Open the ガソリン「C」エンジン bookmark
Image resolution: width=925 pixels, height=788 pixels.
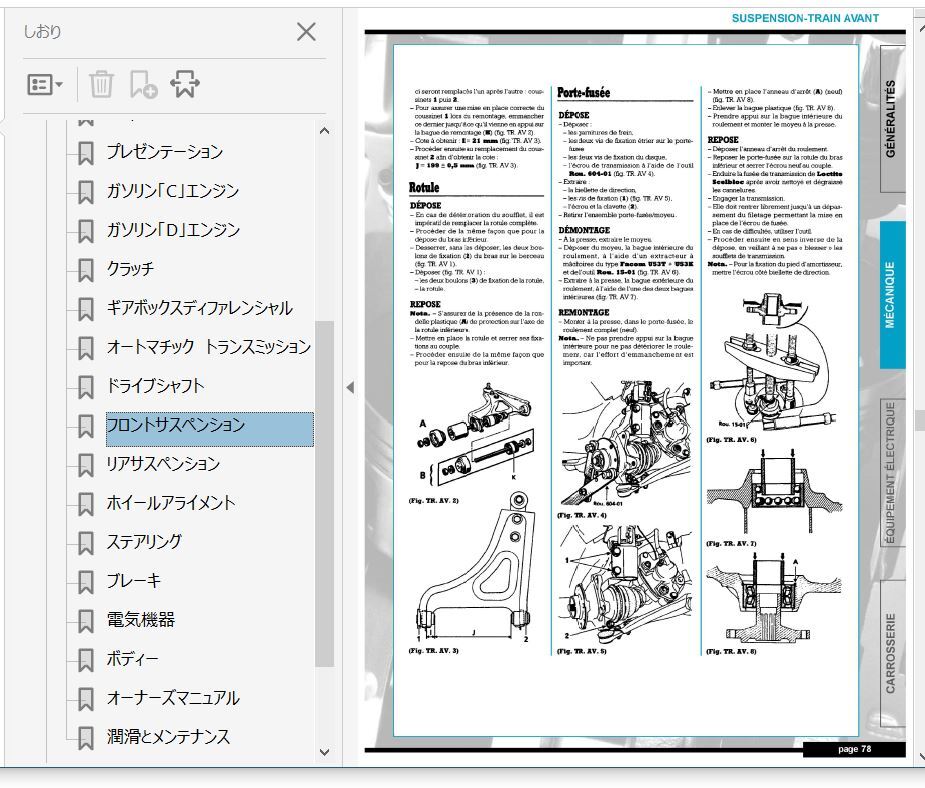point(172,191)
